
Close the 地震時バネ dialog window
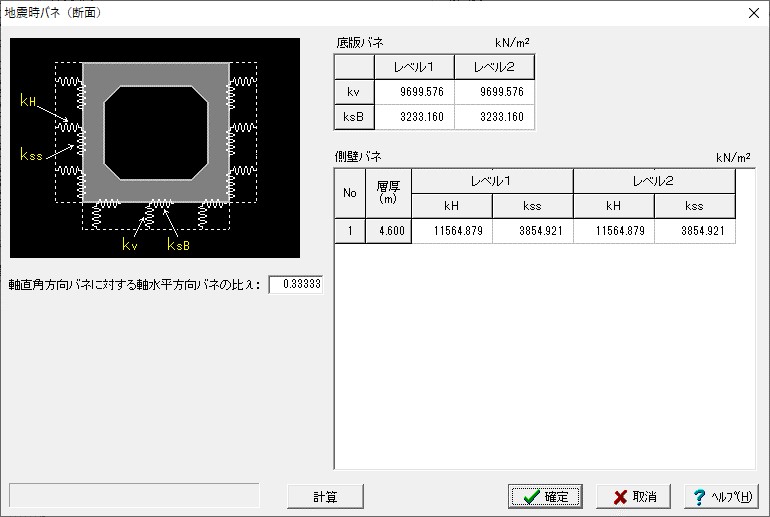point(754,13)
